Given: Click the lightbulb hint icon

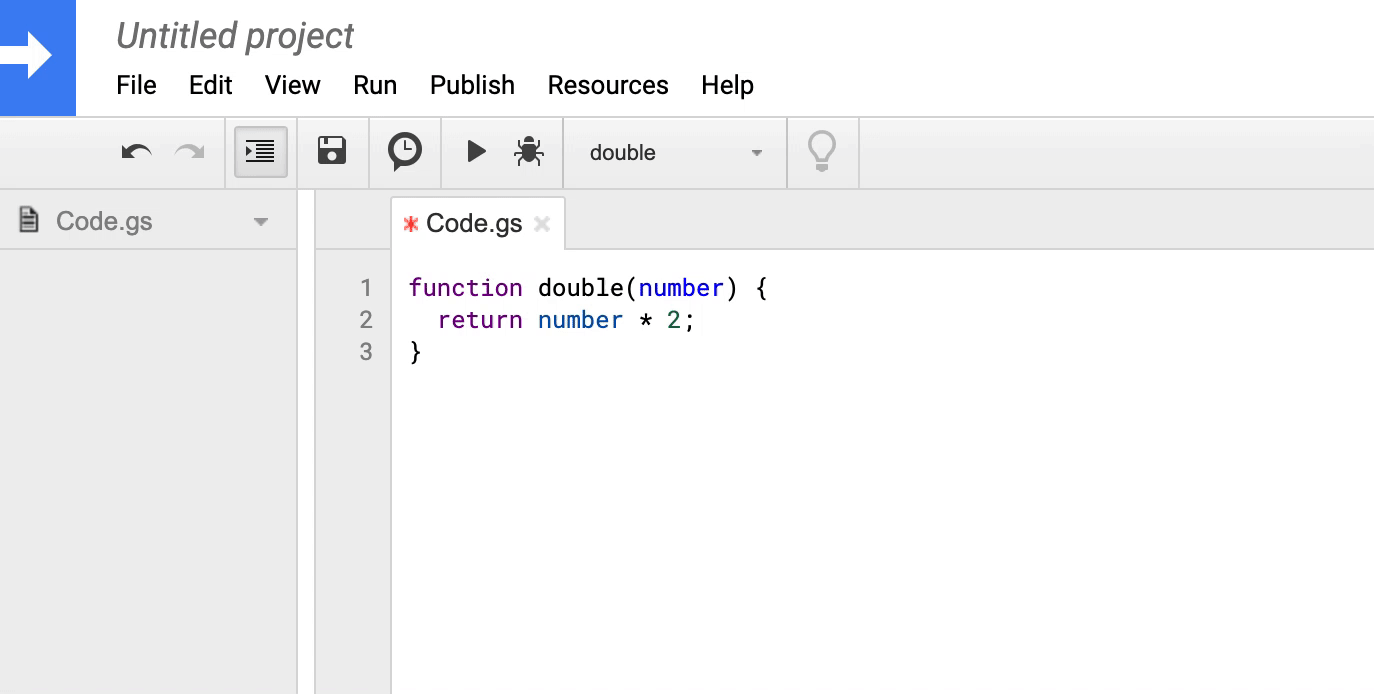Looking at the screenshot, I should click(821, 152).
